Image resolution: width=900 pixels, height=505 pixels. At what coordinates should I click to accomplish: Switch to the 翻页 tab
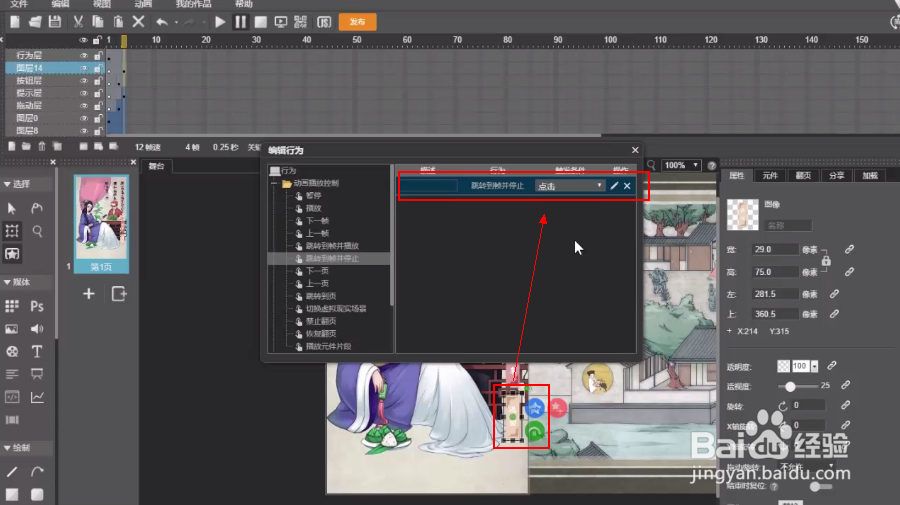click(803, 176)
